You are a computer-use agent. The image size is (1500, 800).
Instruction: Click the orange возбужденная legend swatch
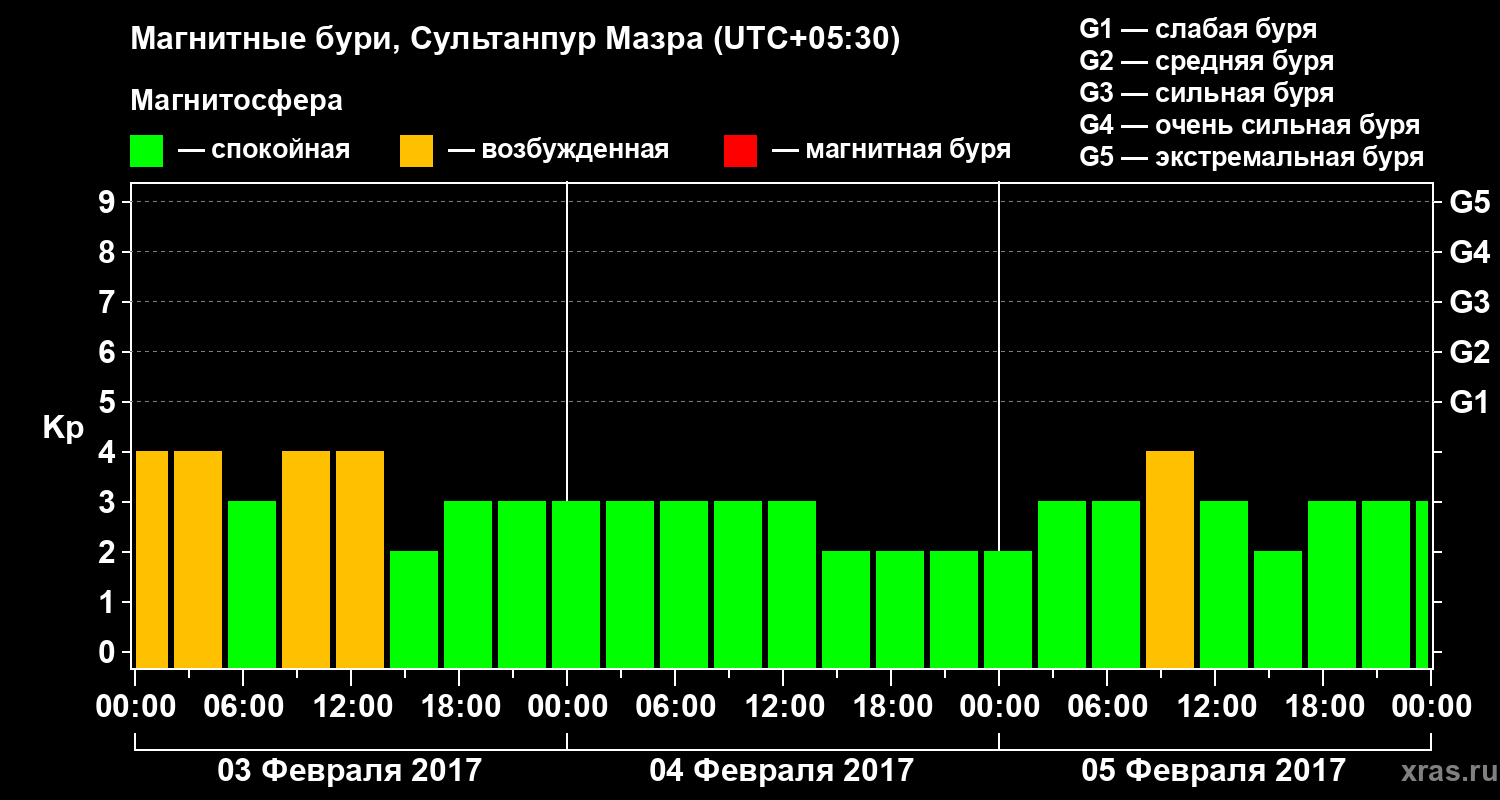(416, 151)
